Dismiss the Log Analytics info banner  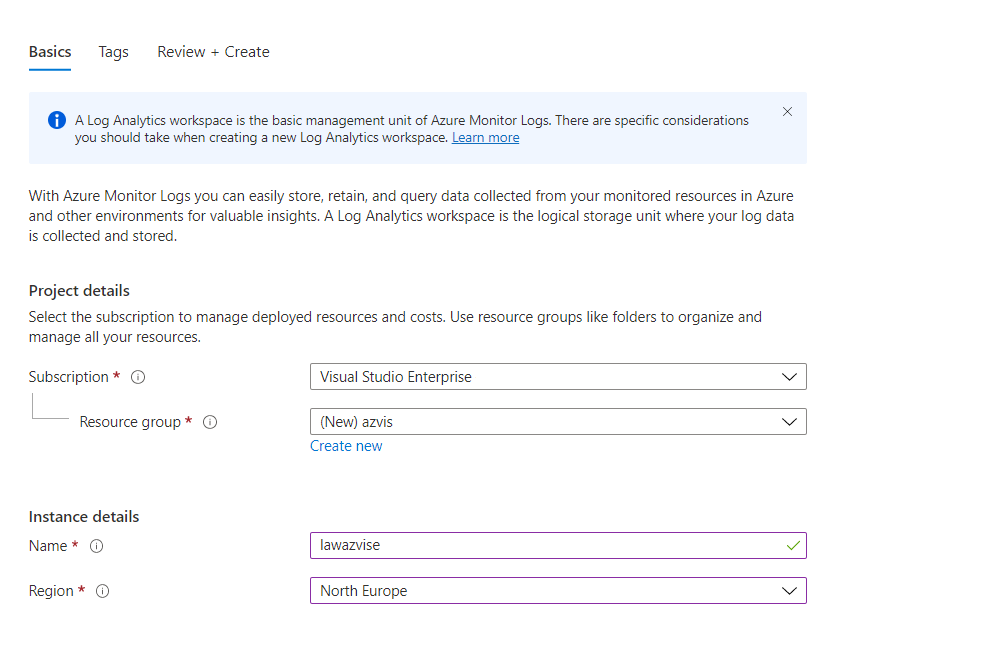point(787,111)
